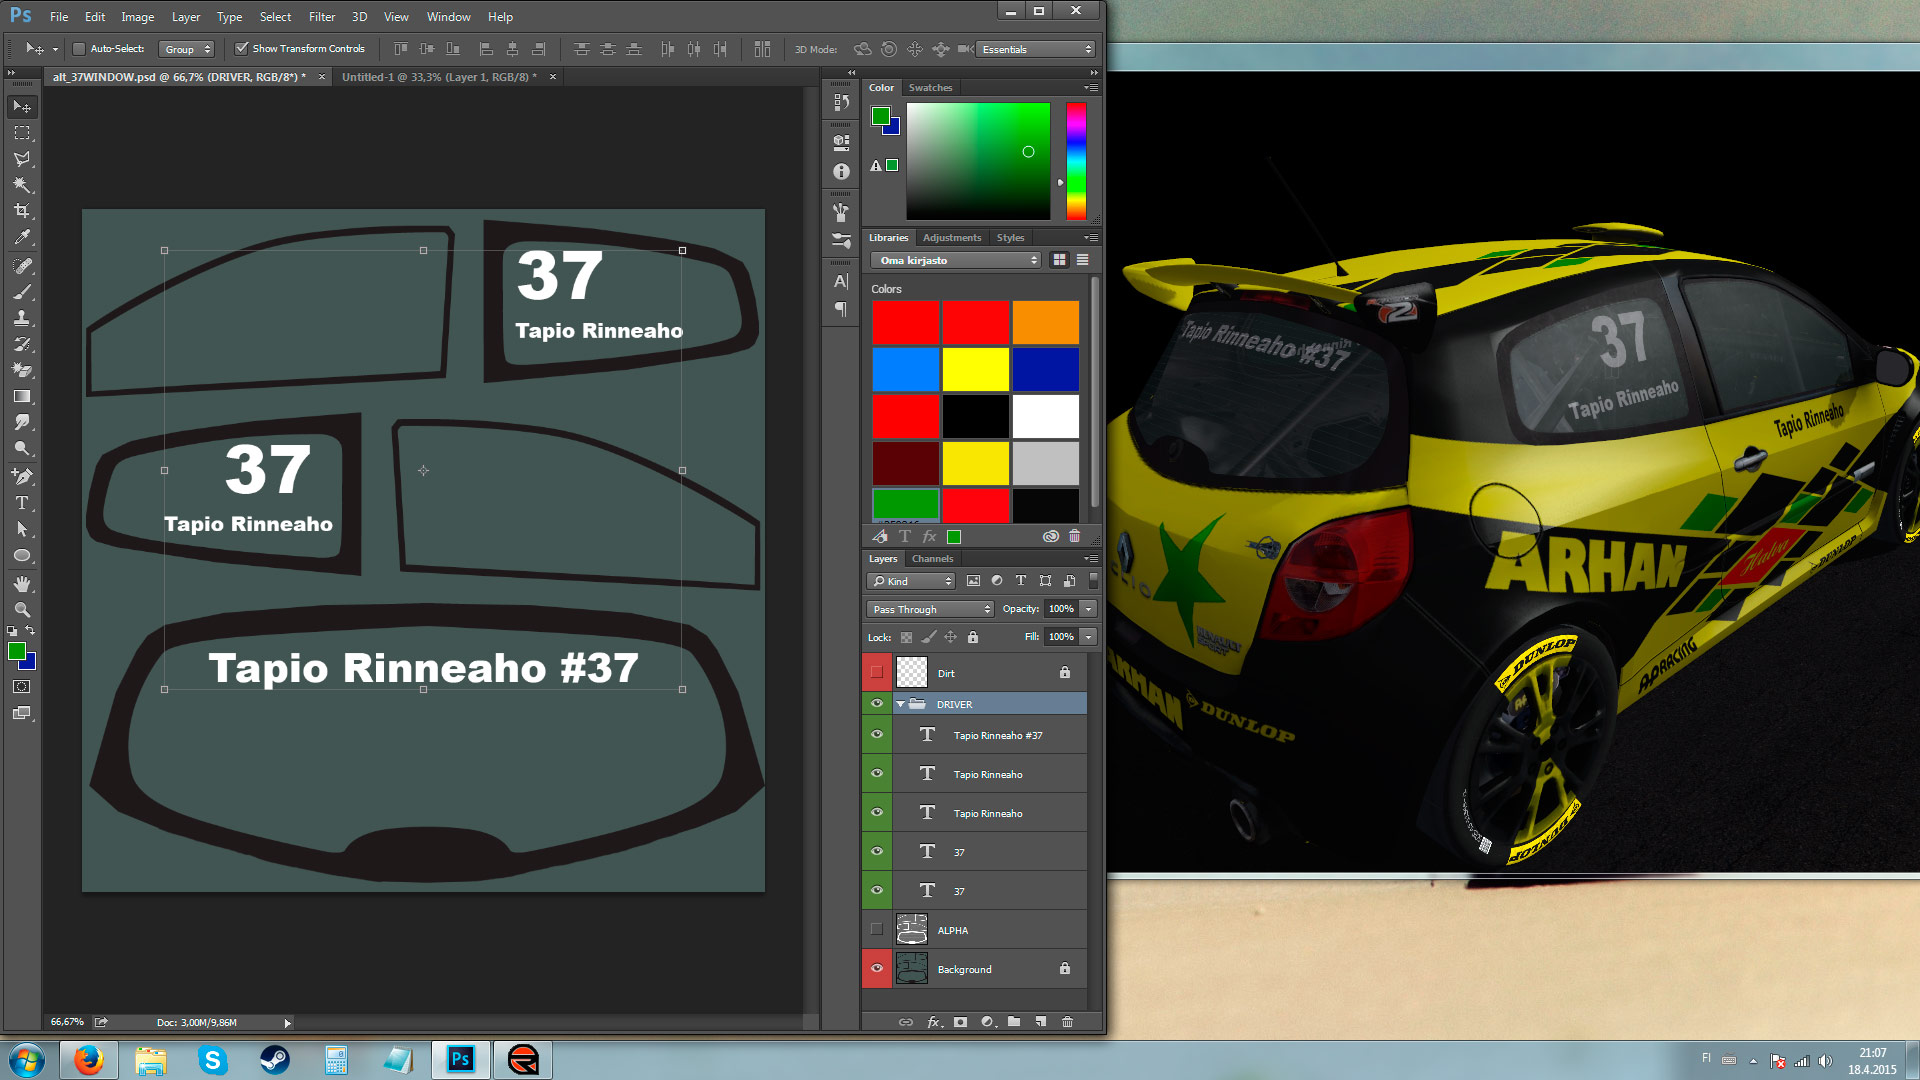Select the Rectangular Marquee tool
The width and height of the screenshot is (1920, 1080).
[x=22, y=132]
